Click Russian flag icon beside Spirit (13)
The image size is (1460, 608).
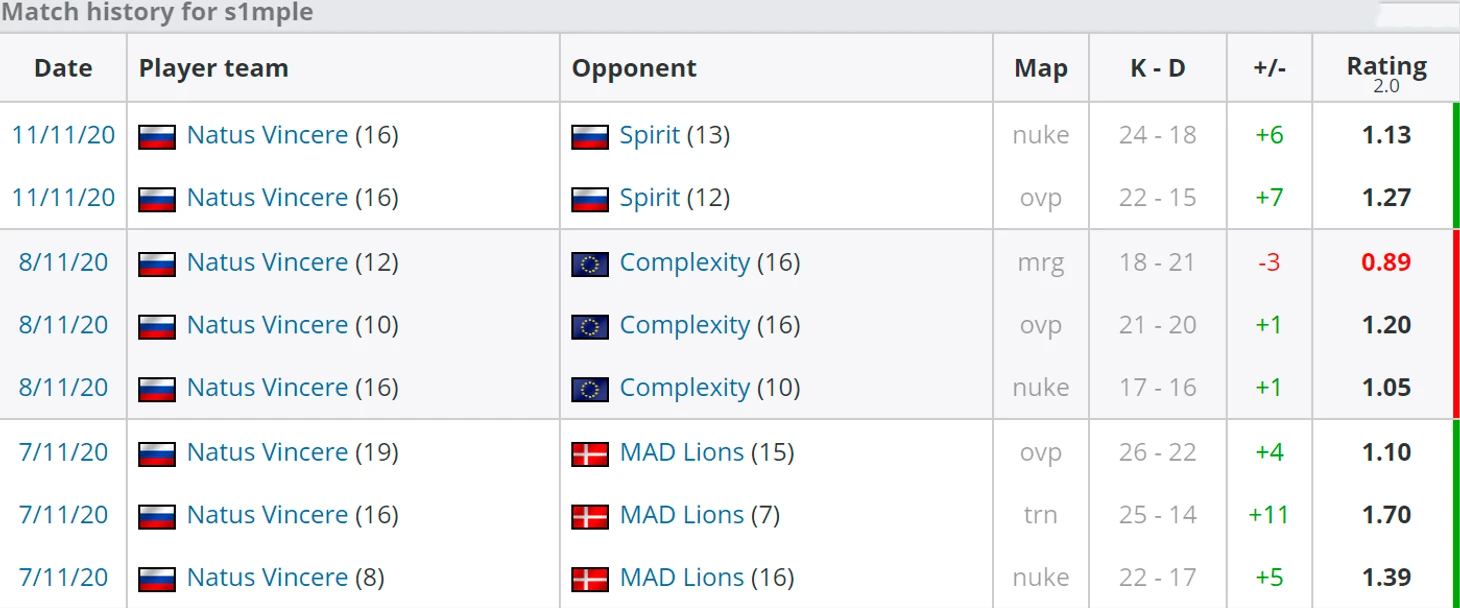[589, 136]
